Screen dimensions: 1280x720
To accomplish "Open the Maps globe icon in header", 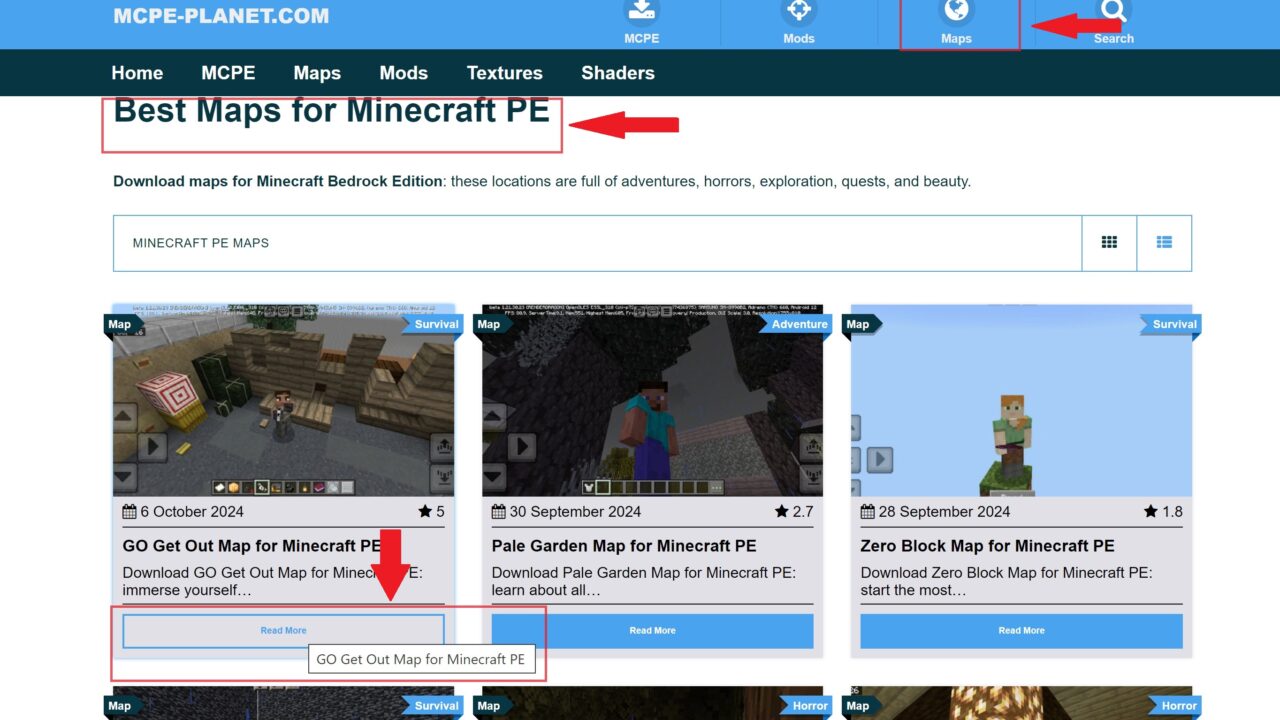I will click(x=956, y=12).
